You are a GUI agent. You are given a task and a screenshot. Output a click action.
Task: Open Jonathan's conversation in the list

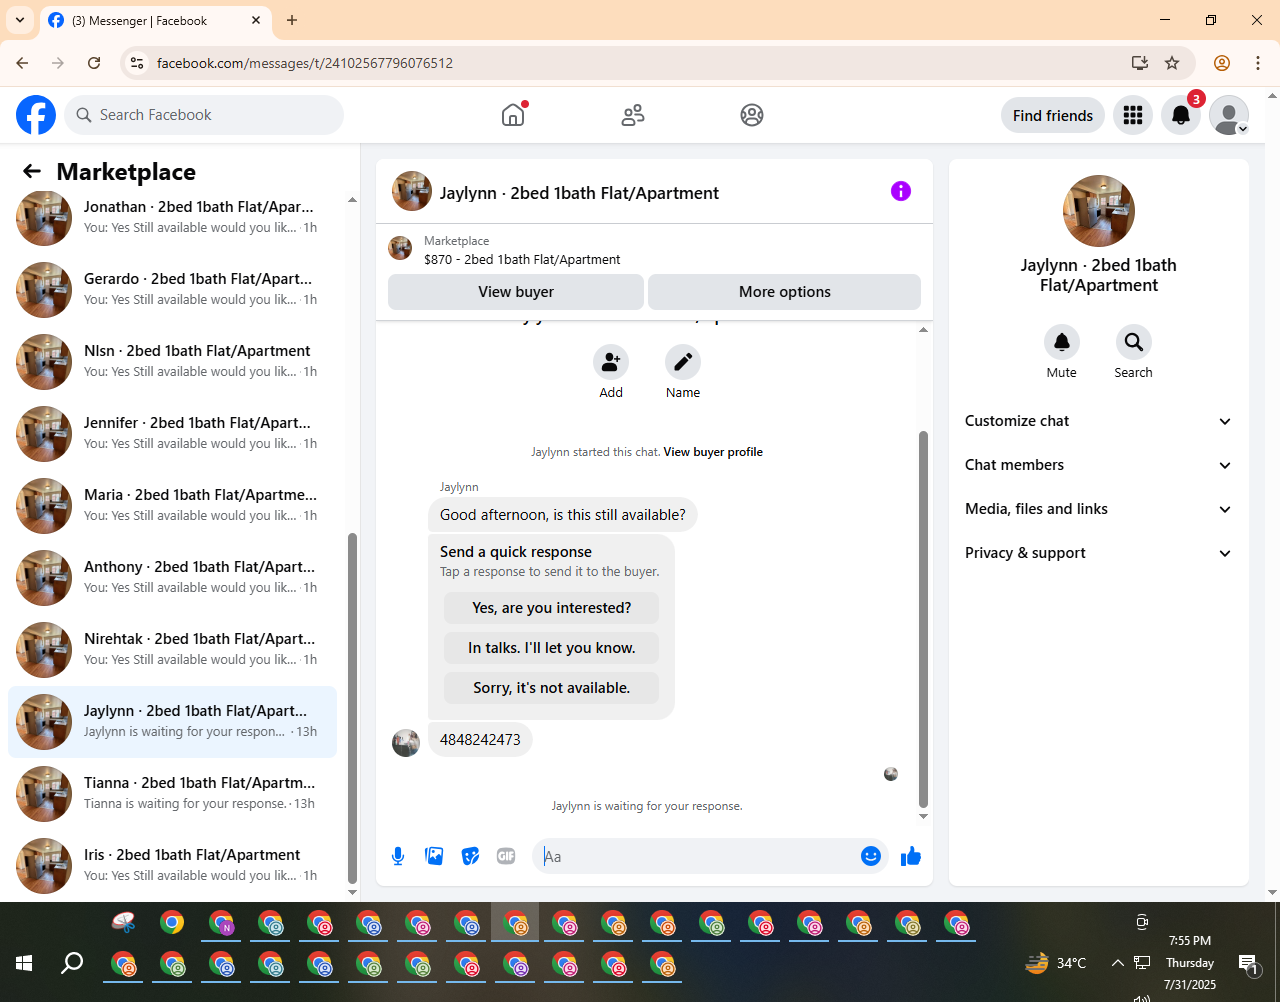click(172, 217)
